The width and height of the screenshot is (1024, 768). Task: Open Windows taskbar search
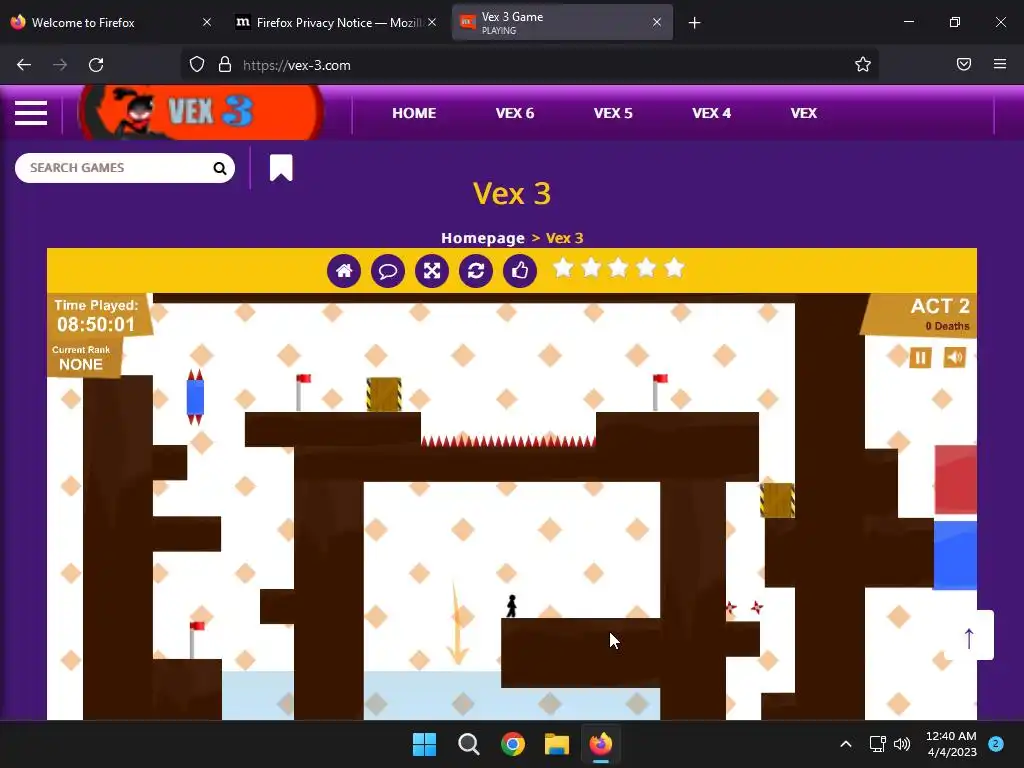[x=469, y=744]
